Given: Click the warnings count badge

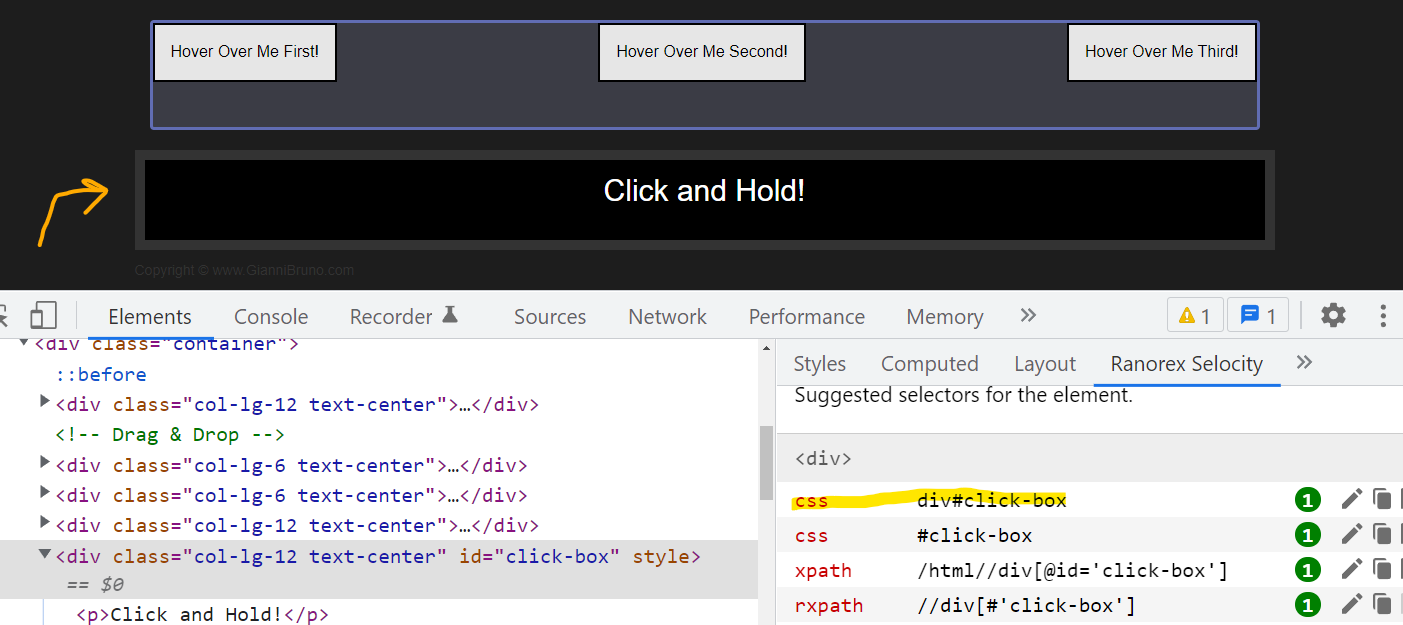Looking at the screenshot, I should coord(1195,316).
